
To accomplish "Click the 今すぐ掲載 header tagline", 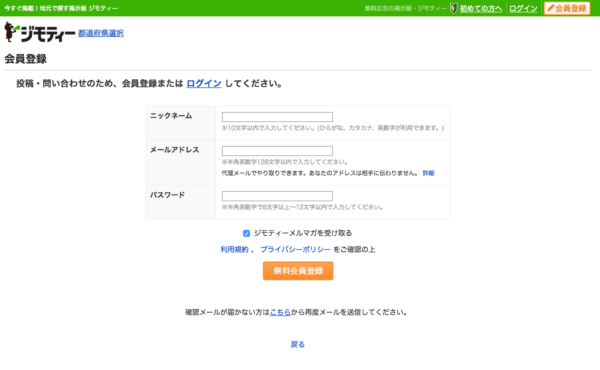I will coord(61,8).
